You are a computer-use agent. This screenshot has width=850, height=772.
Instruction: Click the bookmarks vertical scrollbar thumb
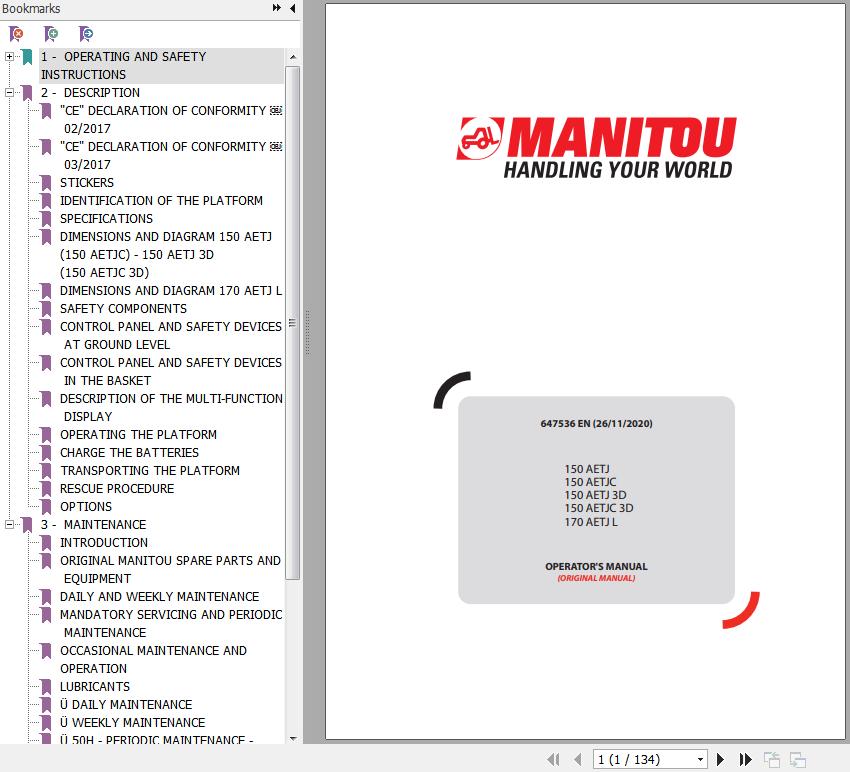coord(293,323)
